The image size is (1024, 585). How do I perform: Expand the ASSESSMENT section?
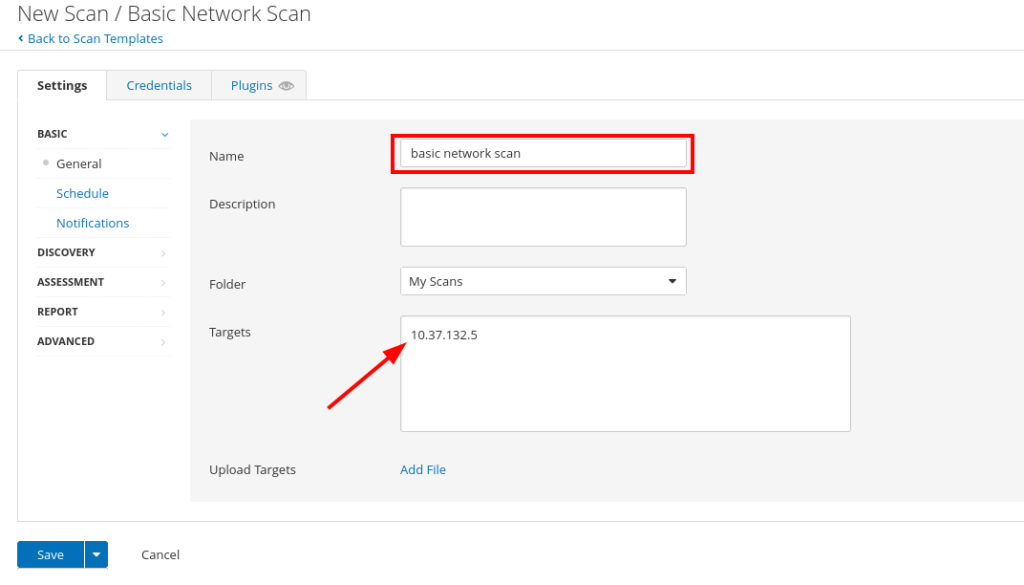(103, 282)
